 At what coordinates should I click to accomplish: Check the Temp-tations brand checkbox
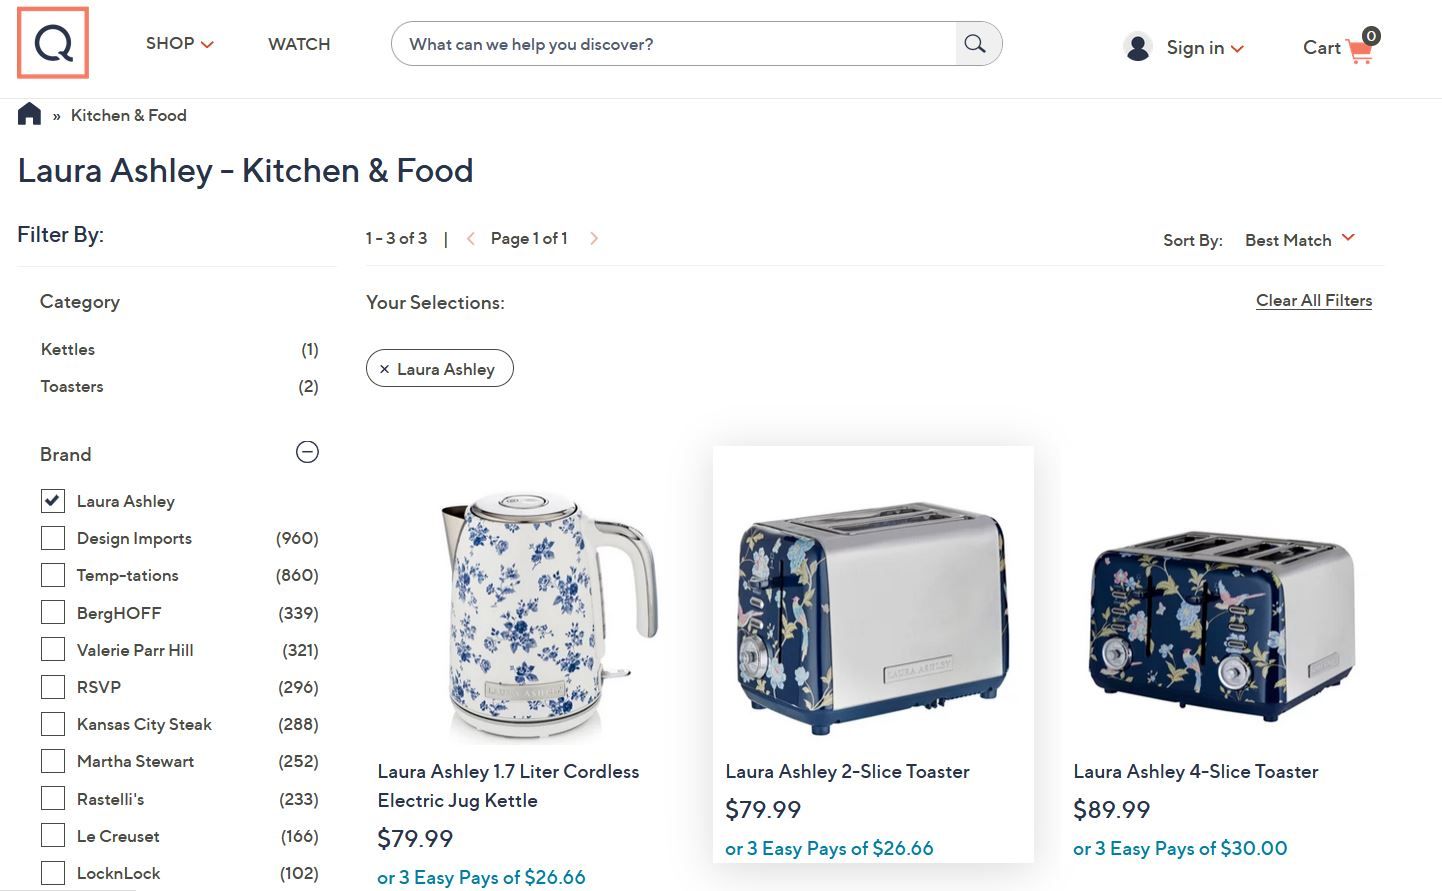point(52,574)
